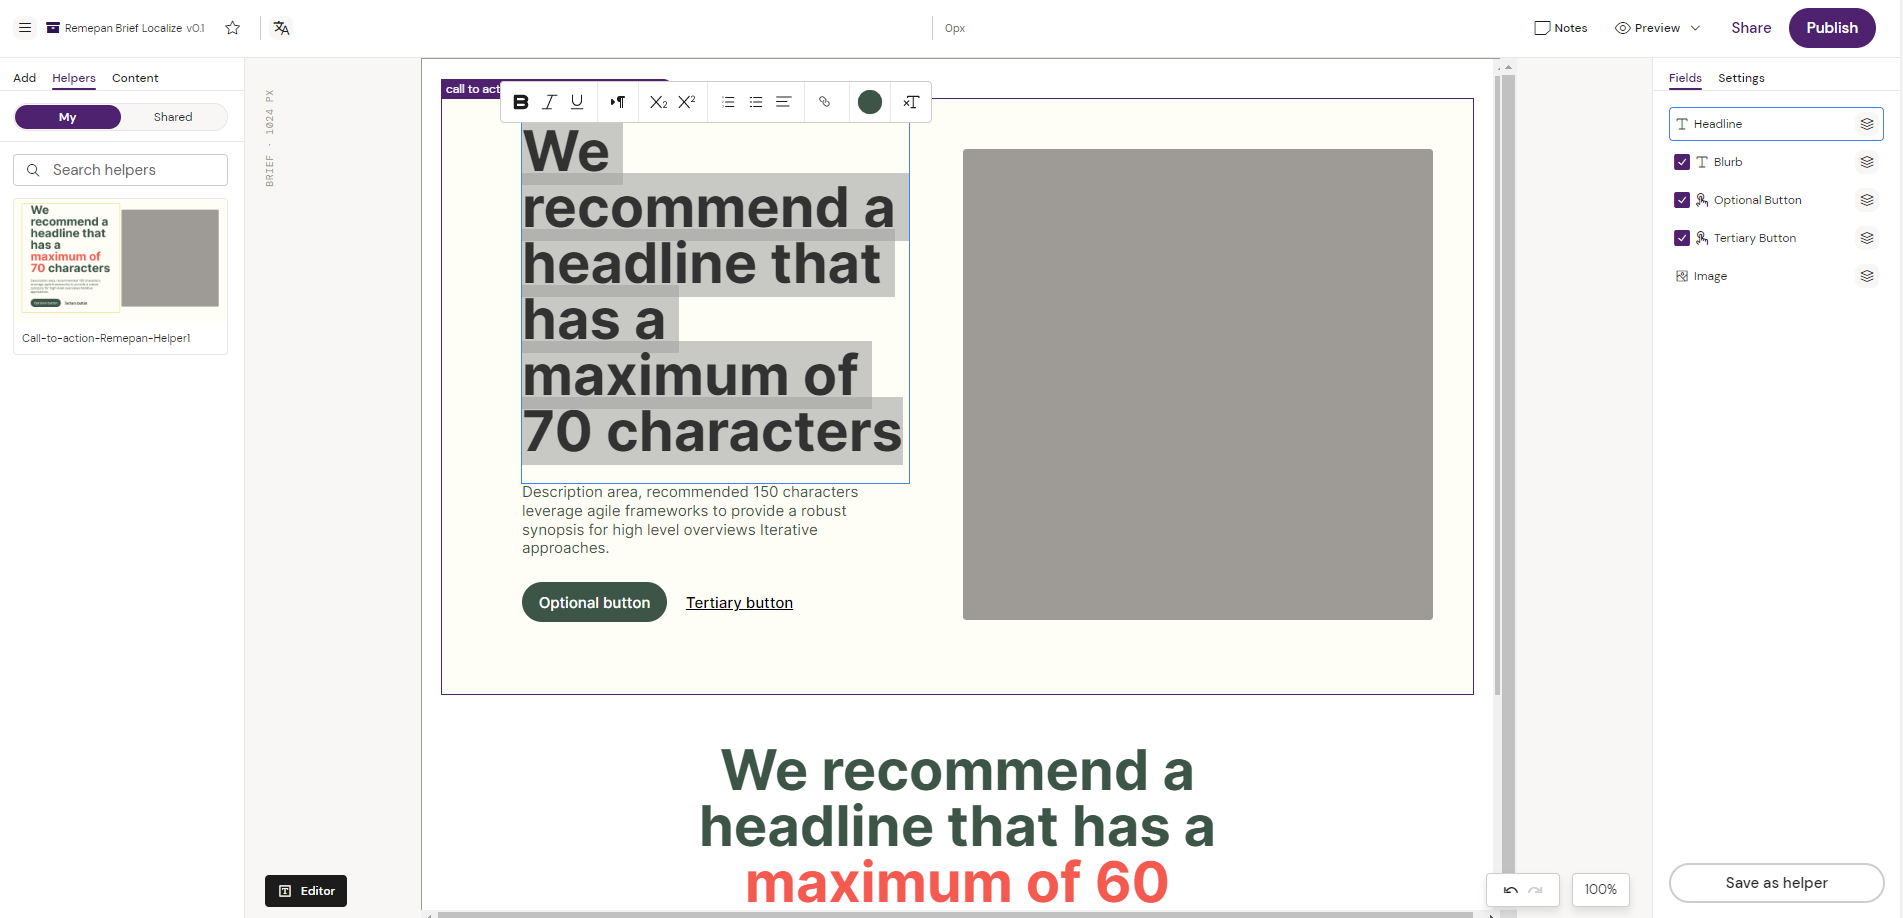Apply subscript formatting

pos(658,102)
